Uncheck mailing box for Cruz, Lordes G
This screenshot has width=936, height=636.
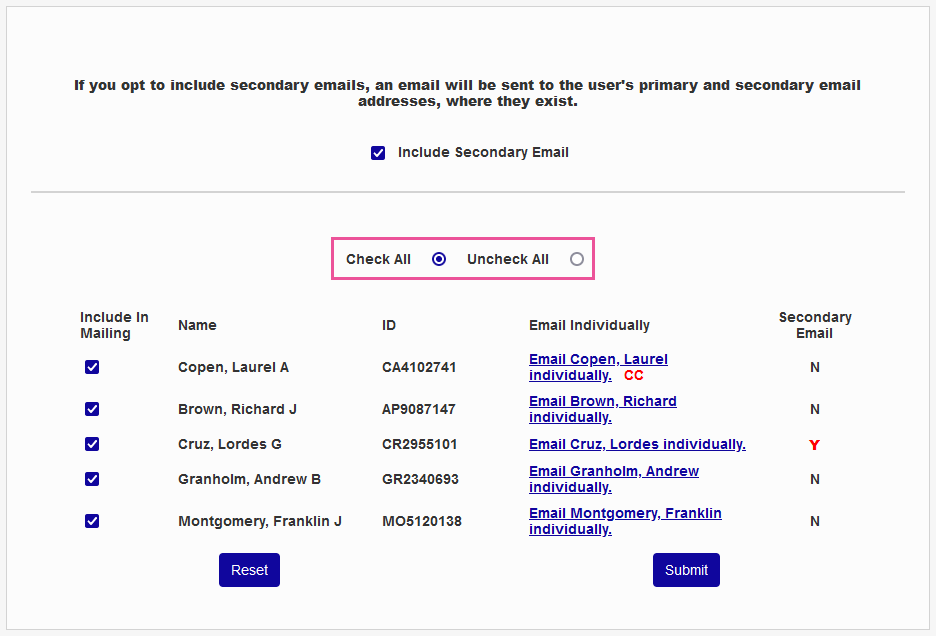(x=92, y=444)
